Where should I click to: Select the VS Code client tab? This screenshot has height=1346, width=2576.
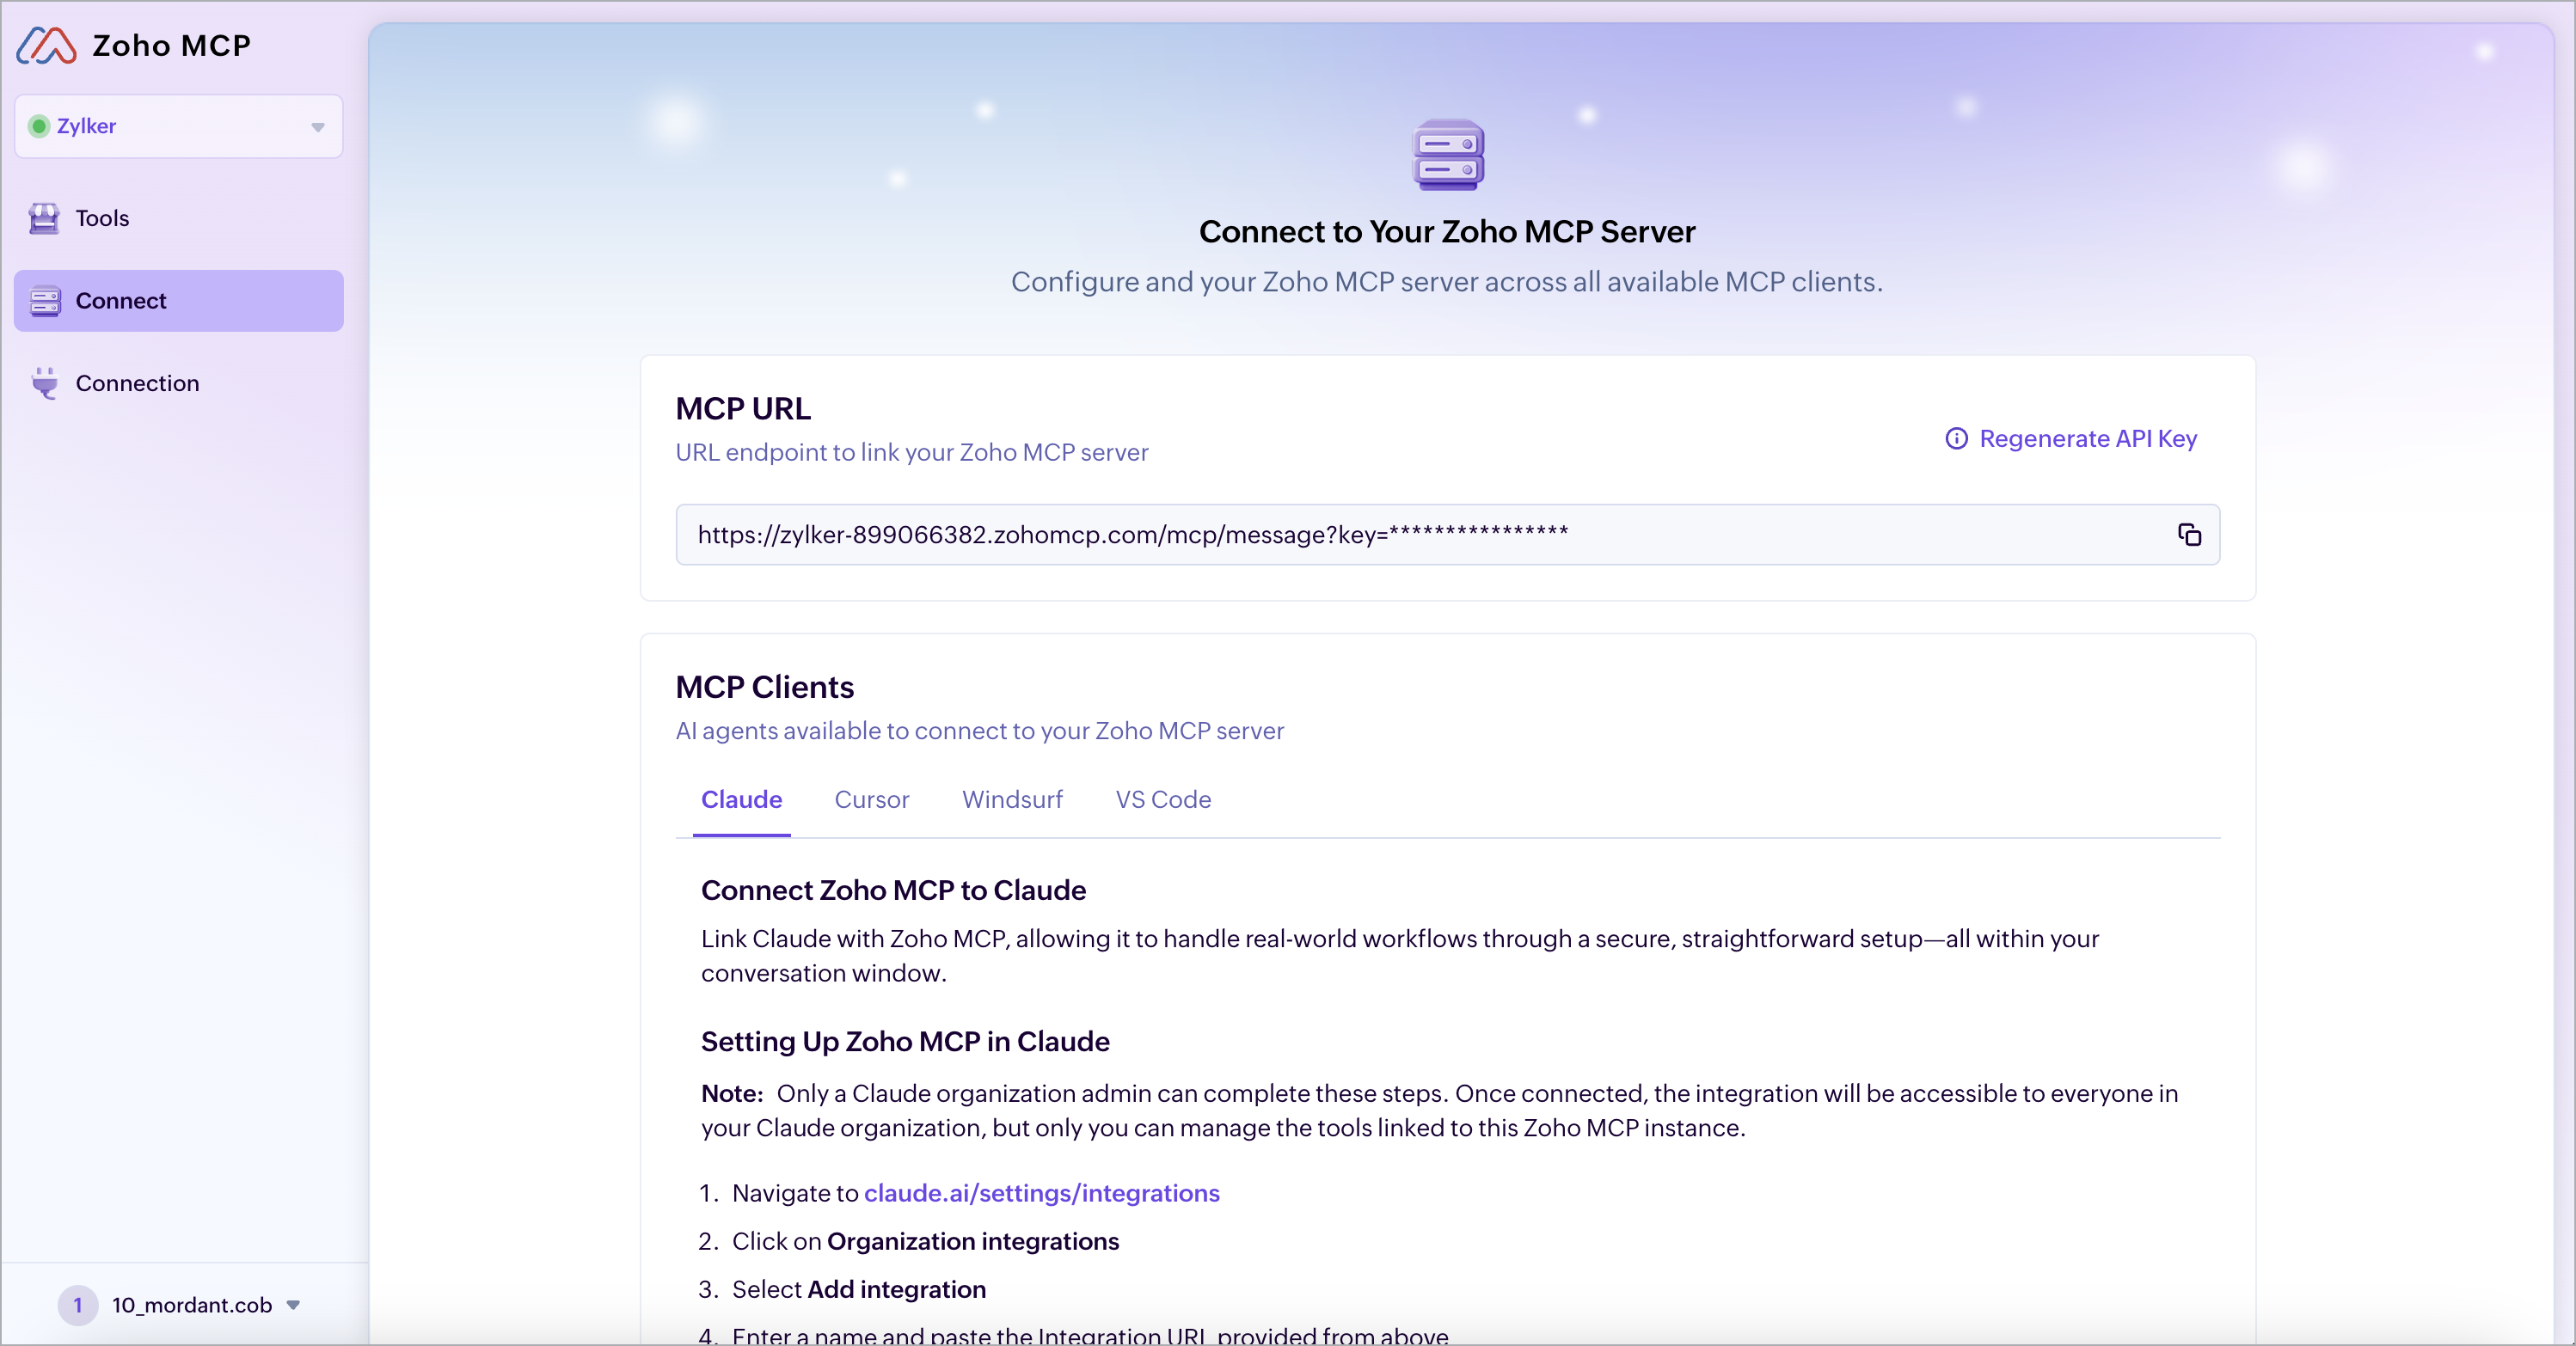tap(1163, 800)
